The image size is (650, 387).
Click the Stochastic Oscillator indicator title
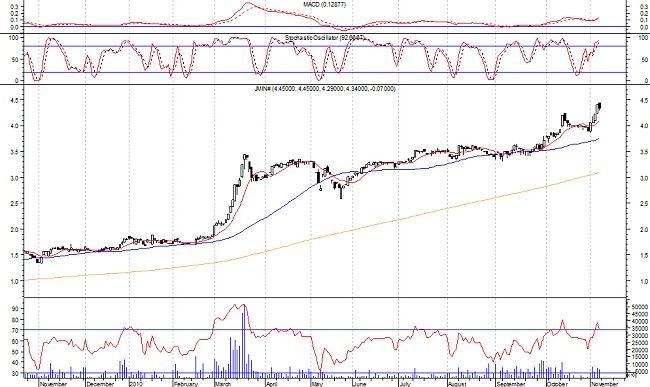[325, 38]
